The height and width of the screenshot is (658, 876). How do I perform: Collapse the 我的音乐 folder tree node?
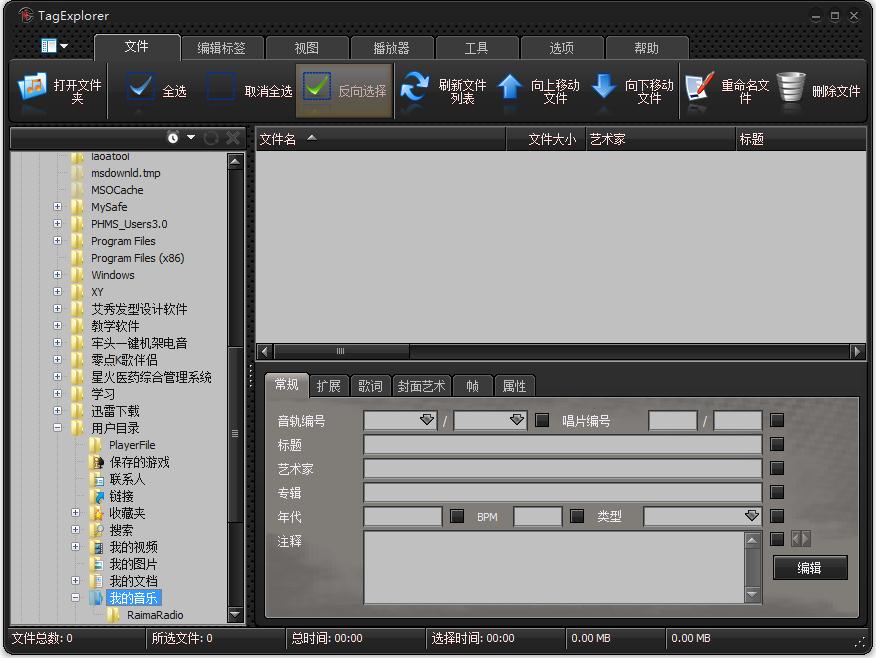[x=75, y=598]
